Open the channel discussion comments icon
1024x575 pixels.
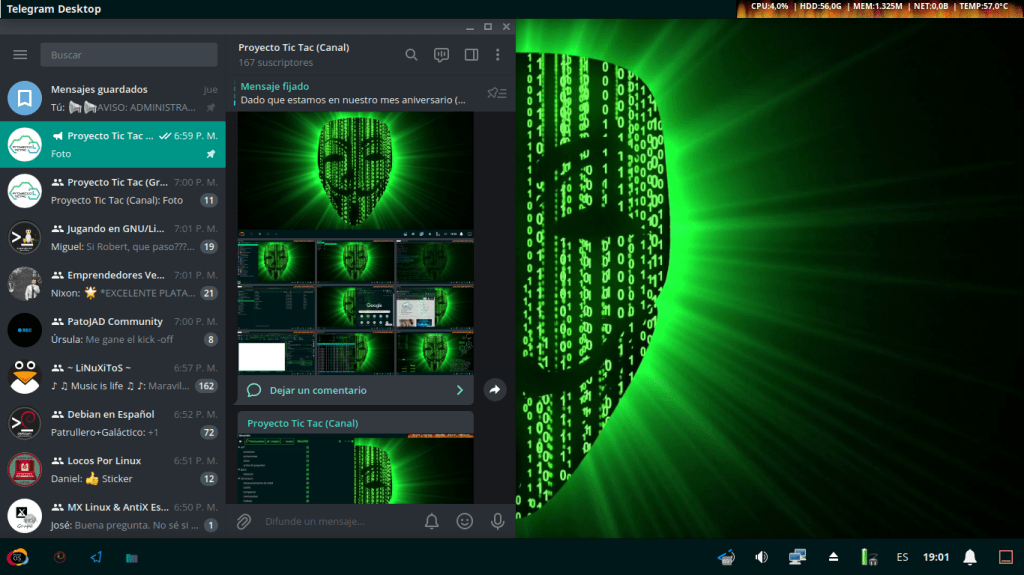click(x=441, y=55)
